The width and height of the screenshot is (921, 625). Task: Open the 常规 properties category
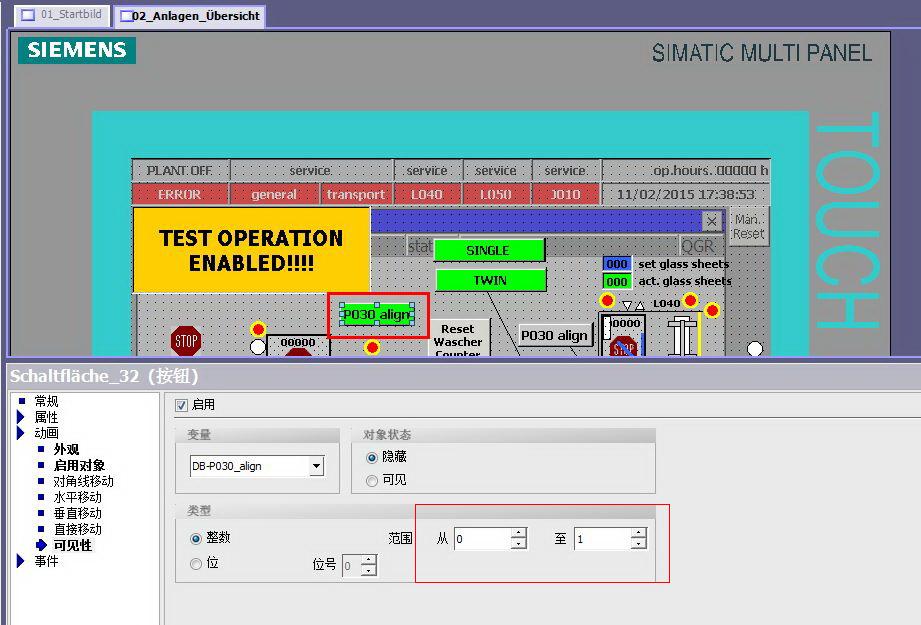46,401
